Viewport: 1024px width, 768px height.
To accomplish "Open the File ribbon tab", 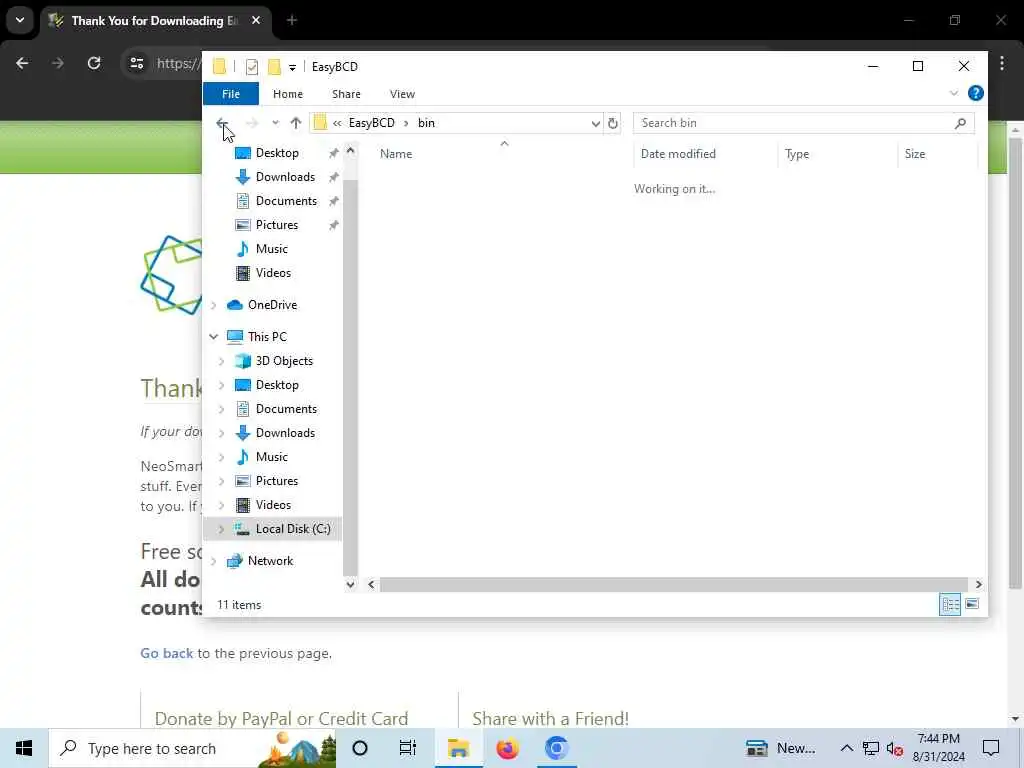I will point(231,94).
